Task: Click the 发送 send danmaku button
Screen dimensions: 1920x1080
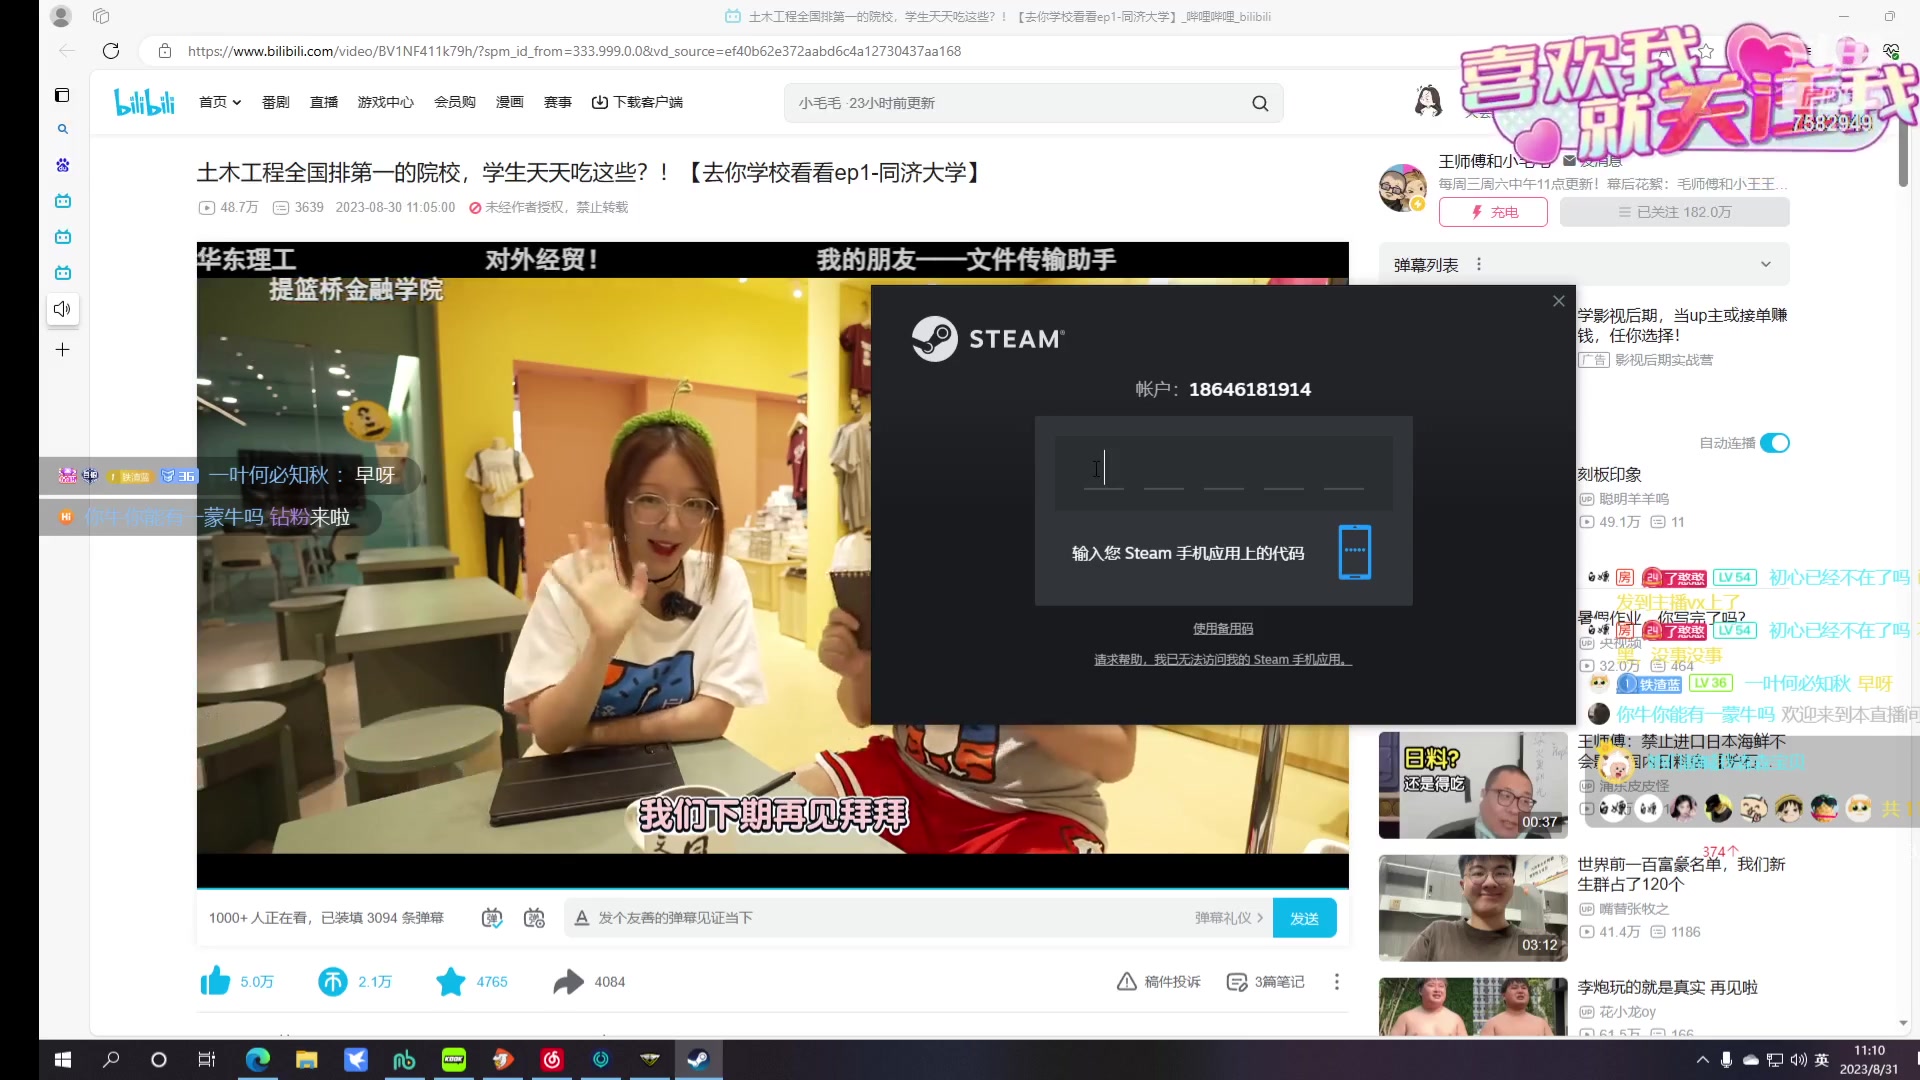Action: pyautogui.click(x=1304, y=918)
